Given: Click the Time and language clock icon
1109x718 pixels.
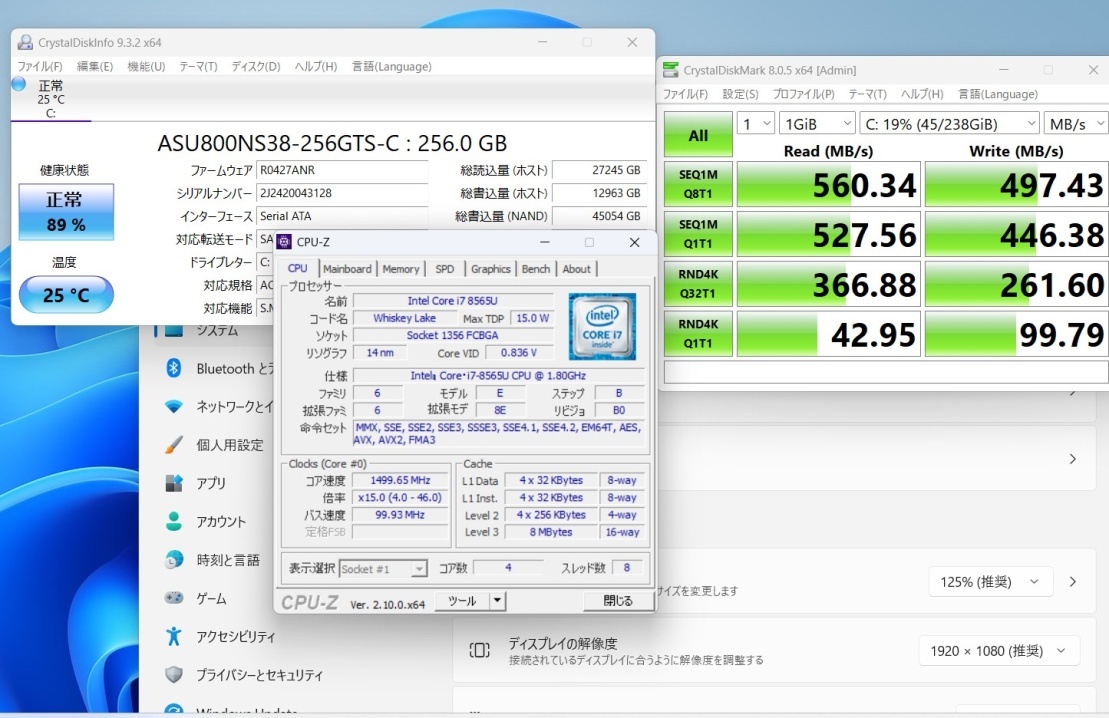Looking at the screenshot, I should pyautogui.click(x=173, y=560).
